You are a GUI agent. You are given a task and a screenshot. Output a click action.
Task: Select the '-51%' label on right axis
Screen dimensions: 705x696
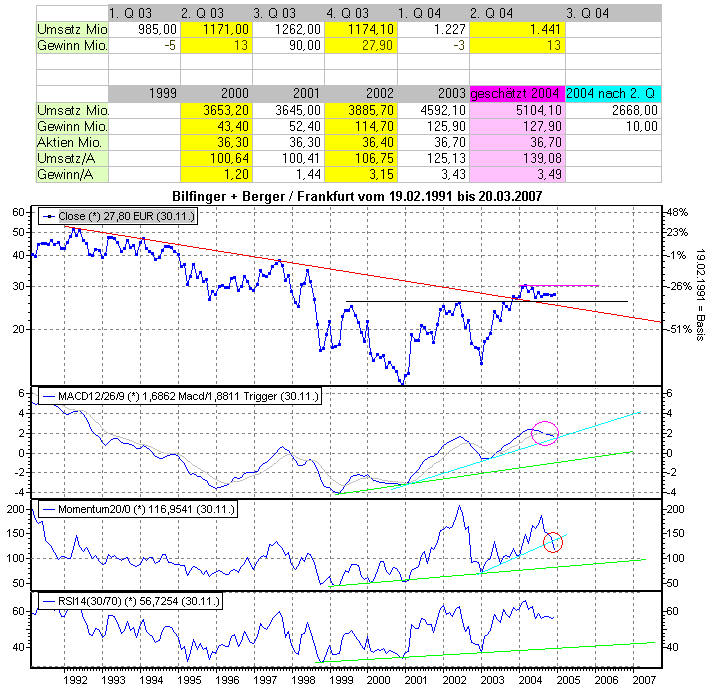pos(678,329)
